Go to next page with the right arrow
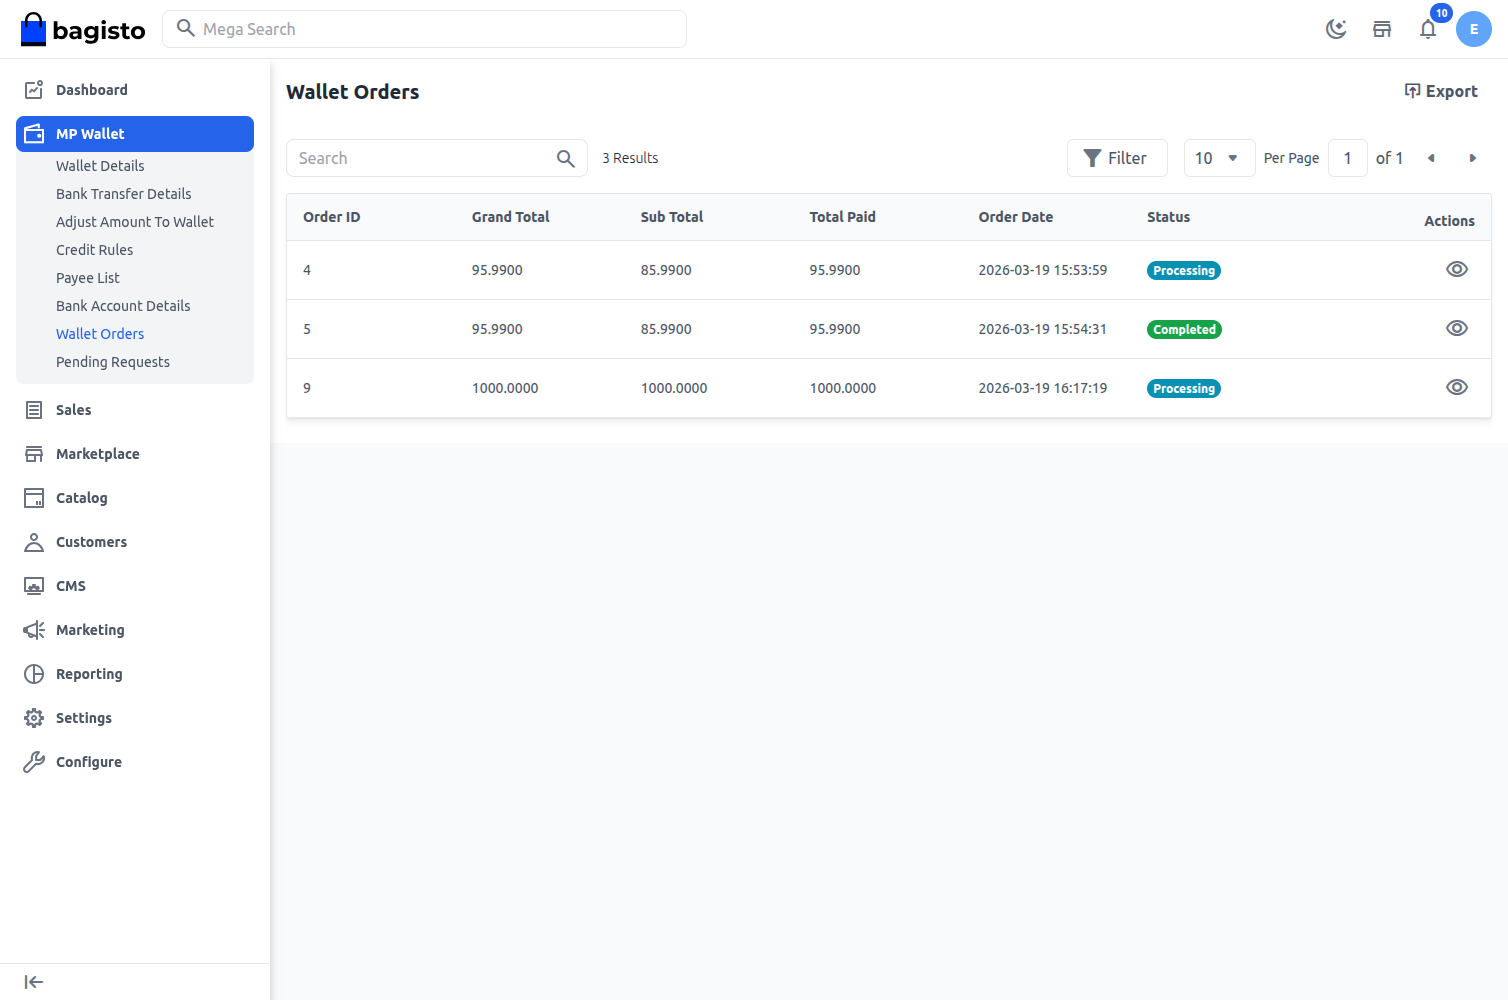Image resolution: width=1508 pixels, height=1000 pixels. (1472, 157)
